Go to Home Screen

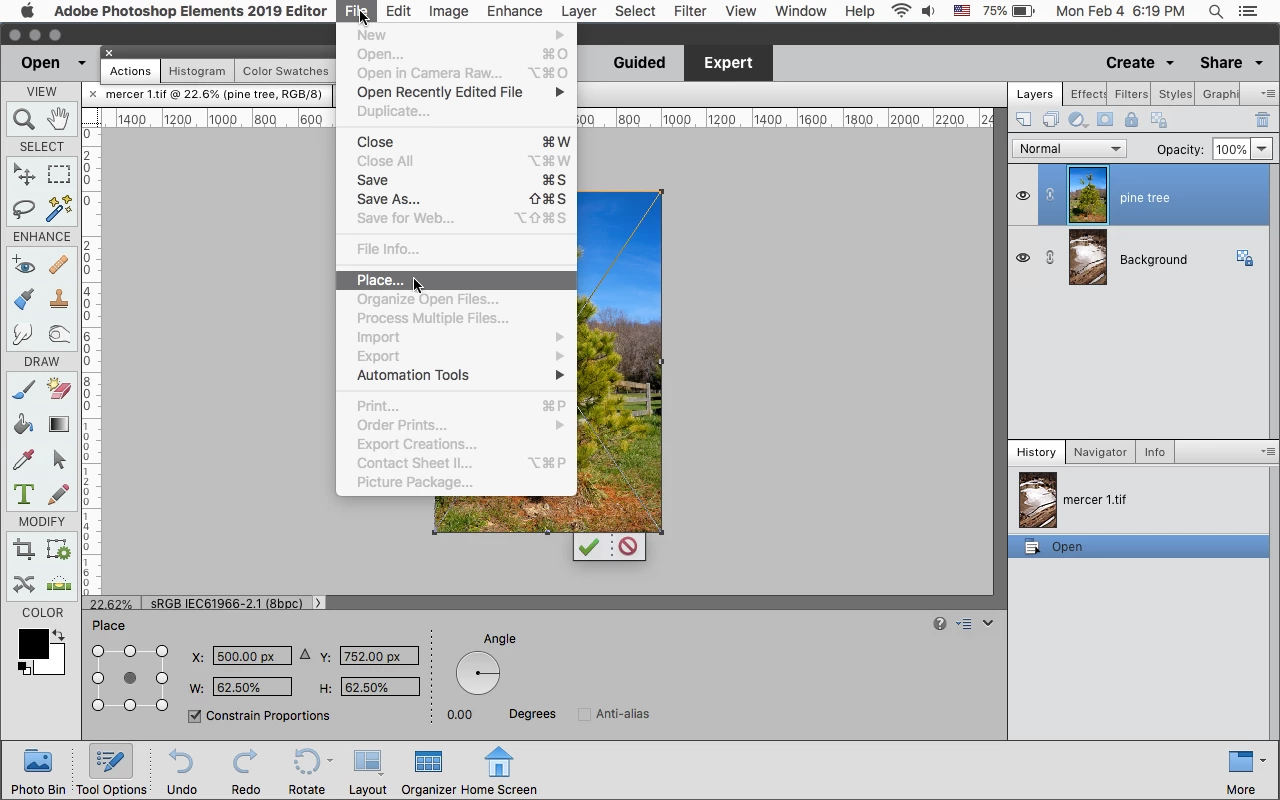tap(498, 771)
